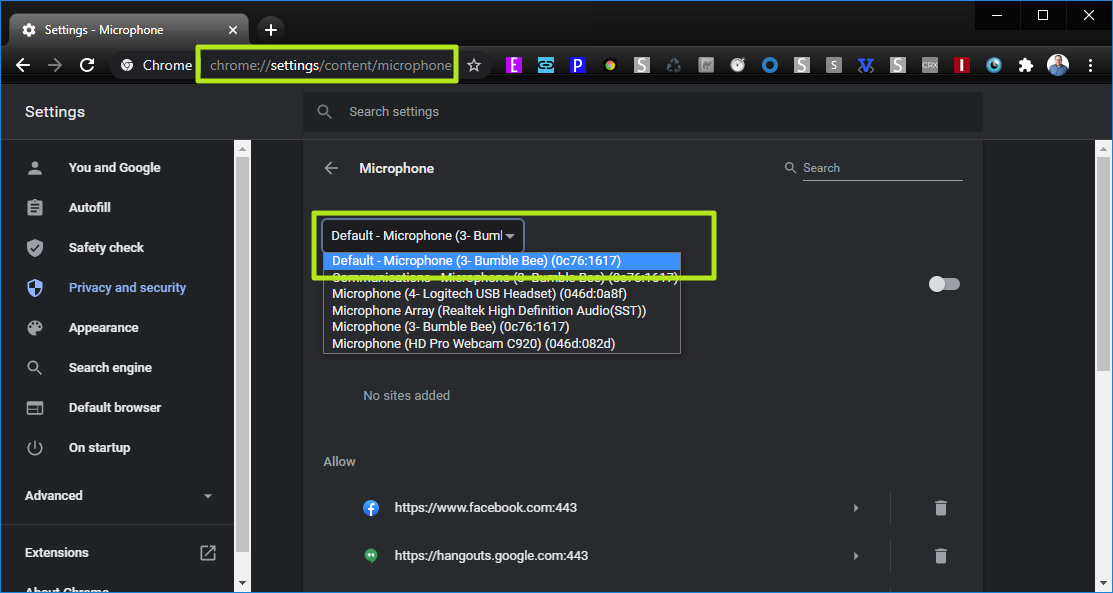The width and height of the screenshot is (1113, 593).
Task: Go to Autofill settings
Action: [x=89, y=207]
